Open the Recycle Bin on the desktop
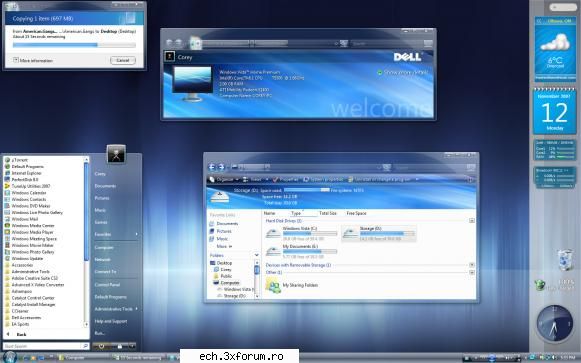 pyautogui.click(x=565, y=259)
